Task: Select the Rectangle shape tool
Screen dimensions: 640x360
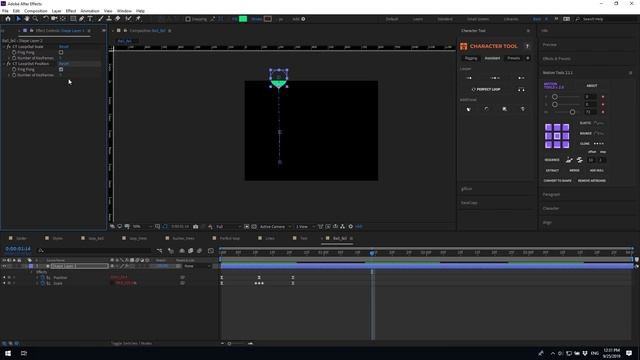Action: tap(73, 19)
